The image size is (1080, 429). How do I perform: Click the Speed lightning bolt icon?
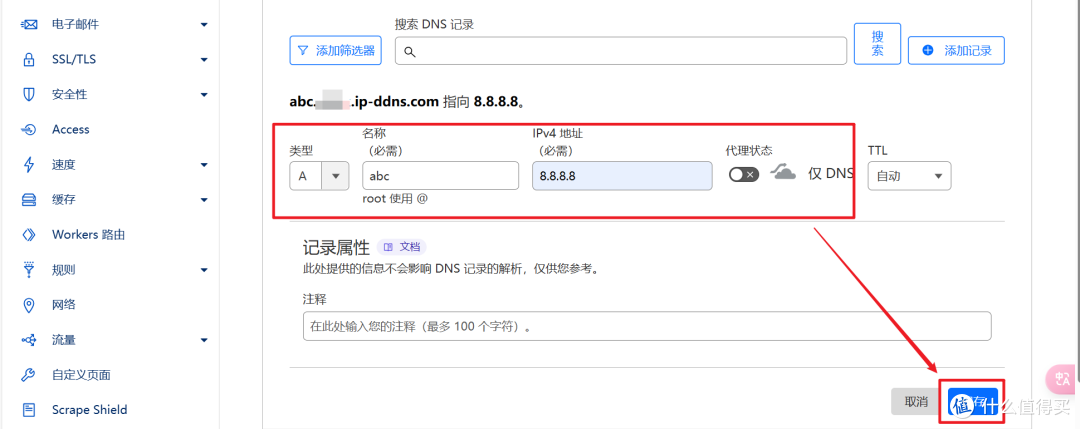click(x=28, y=165)
